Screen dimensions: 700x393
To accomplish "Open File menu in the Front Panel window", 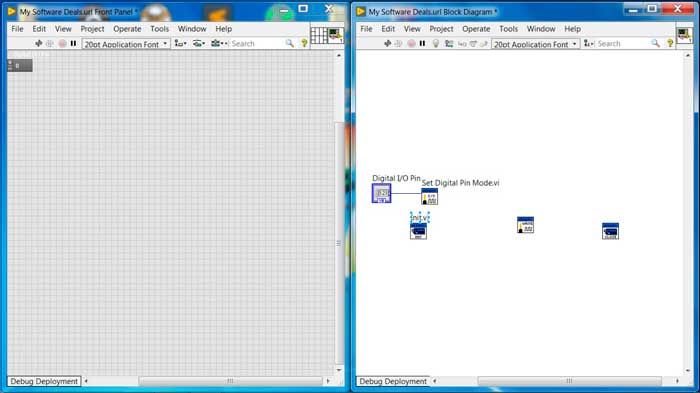I will (x=17, y=29).
